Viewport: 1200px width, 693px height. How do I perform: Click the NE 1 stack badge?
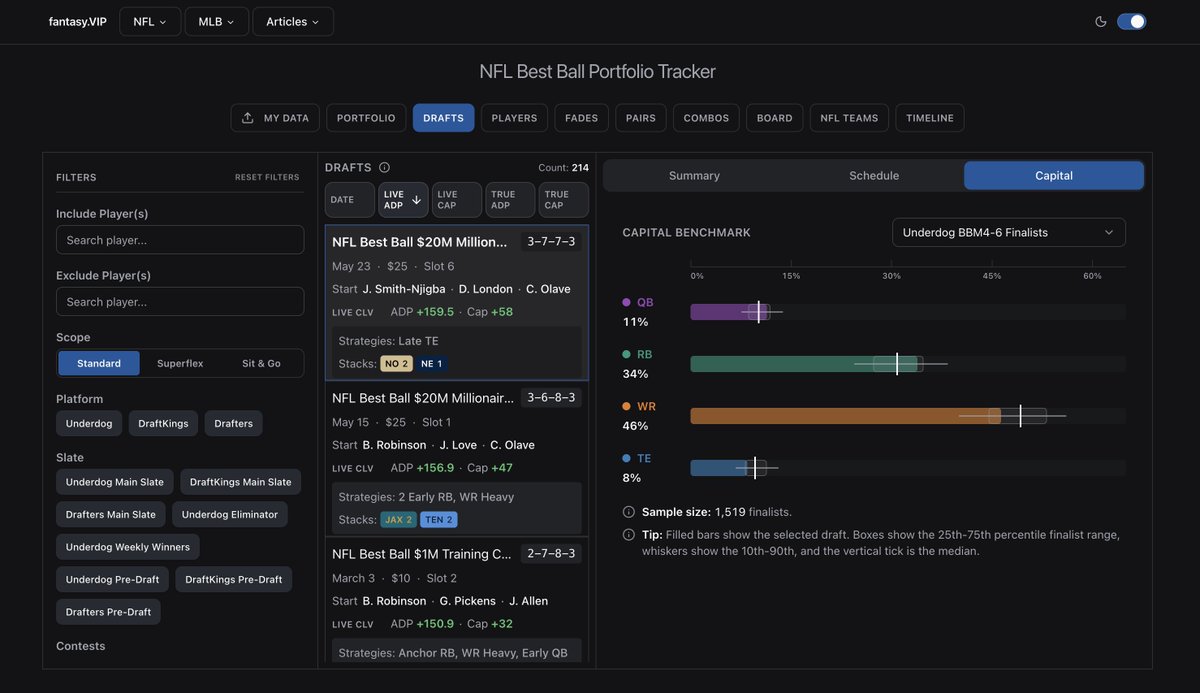tap(431, 364)
